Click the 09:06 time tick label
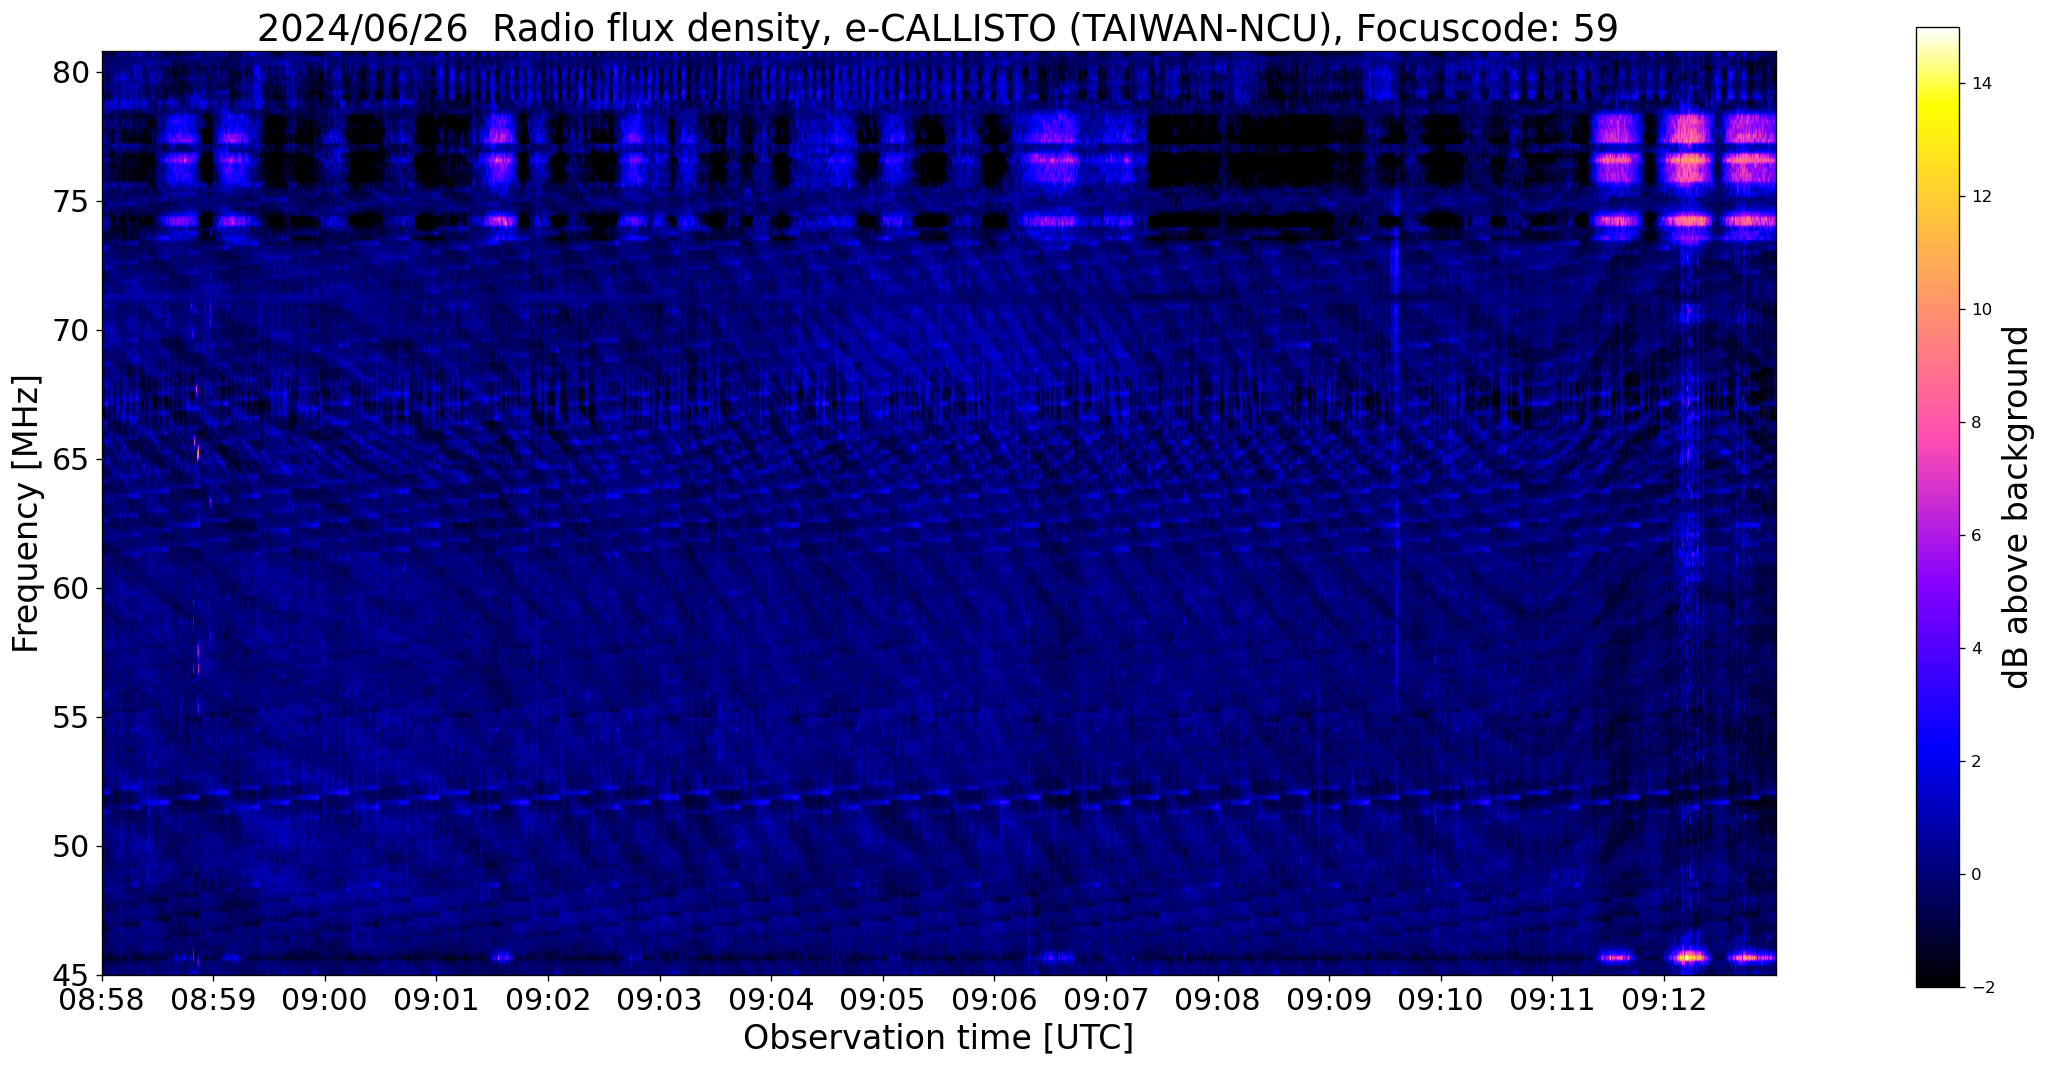 [994, 999]
